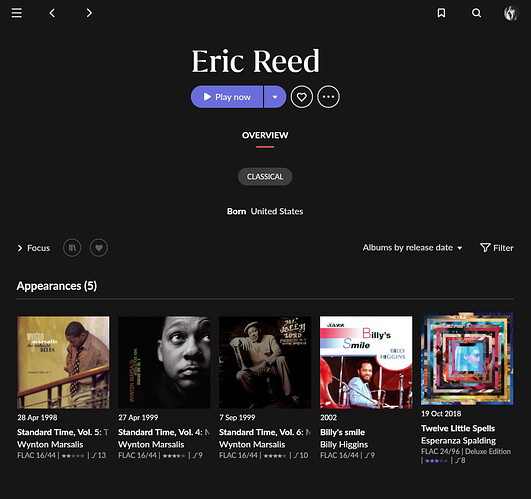Screen dimensions: 531x499
Task: Open the user profile avatar
Action: 511,13
